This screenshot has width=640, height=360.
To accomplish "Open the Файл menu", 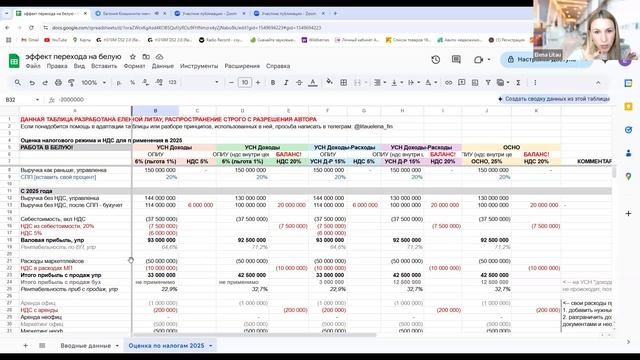I will [x=33, y=66].
